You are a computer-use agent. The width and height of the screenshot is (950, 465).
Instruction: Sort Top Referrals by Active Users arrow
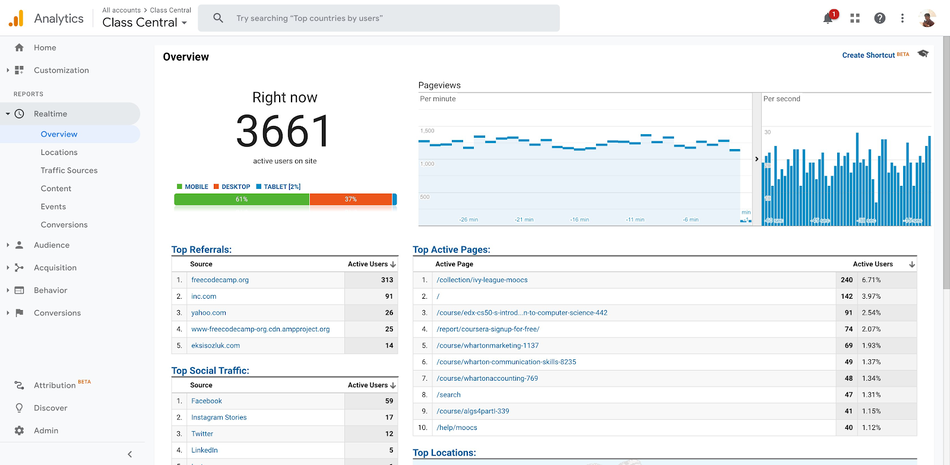pos(393,264)
